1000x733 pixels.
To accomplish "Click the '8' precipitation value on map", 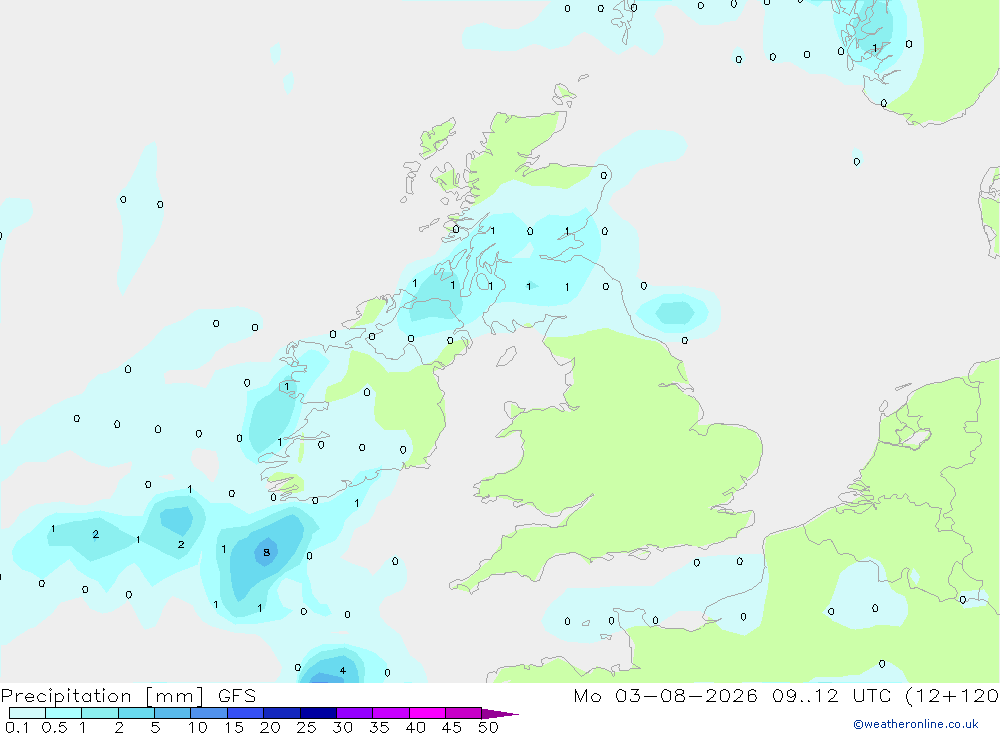I will 267,552.
